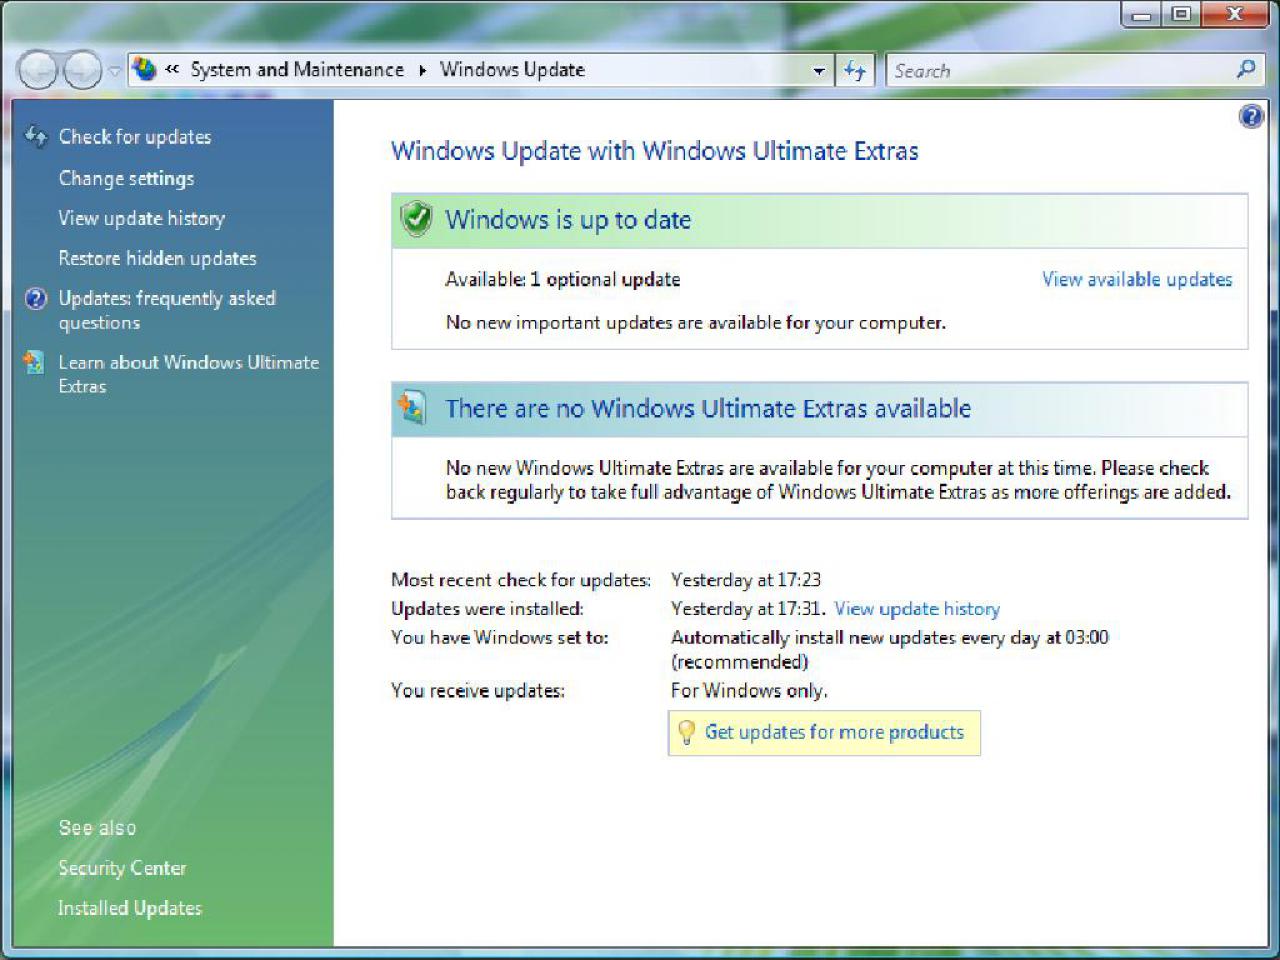Open Updates: frequently asked questions
Screen dimensions: 1280x960
pos(167,310)
